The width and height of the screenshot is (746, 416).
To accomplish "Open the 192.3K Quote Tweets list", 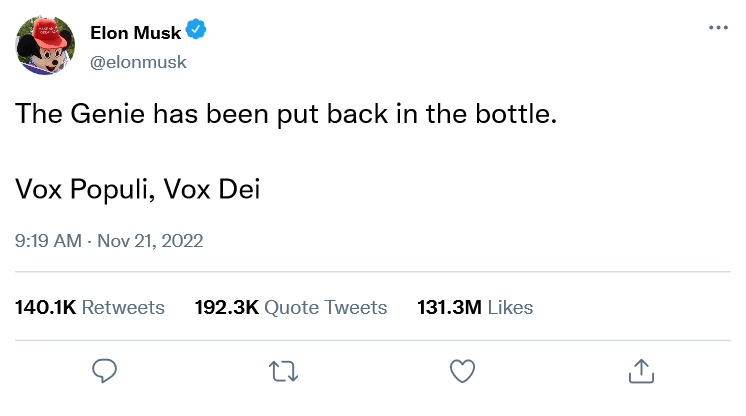I will 290,307.
